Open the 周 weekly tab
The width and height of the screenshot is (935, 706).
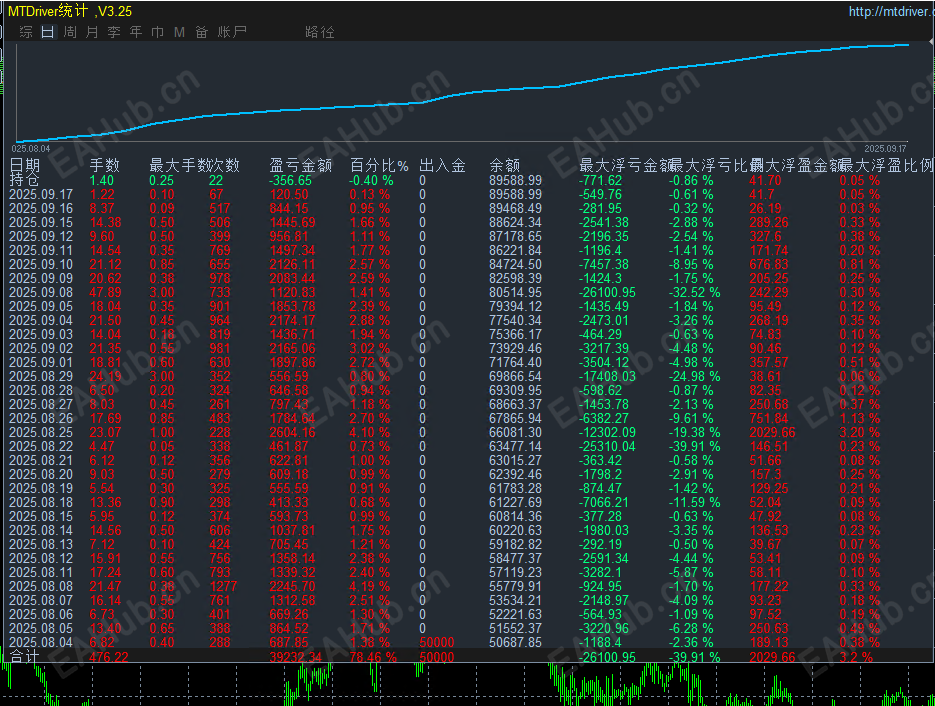point(70,32)
